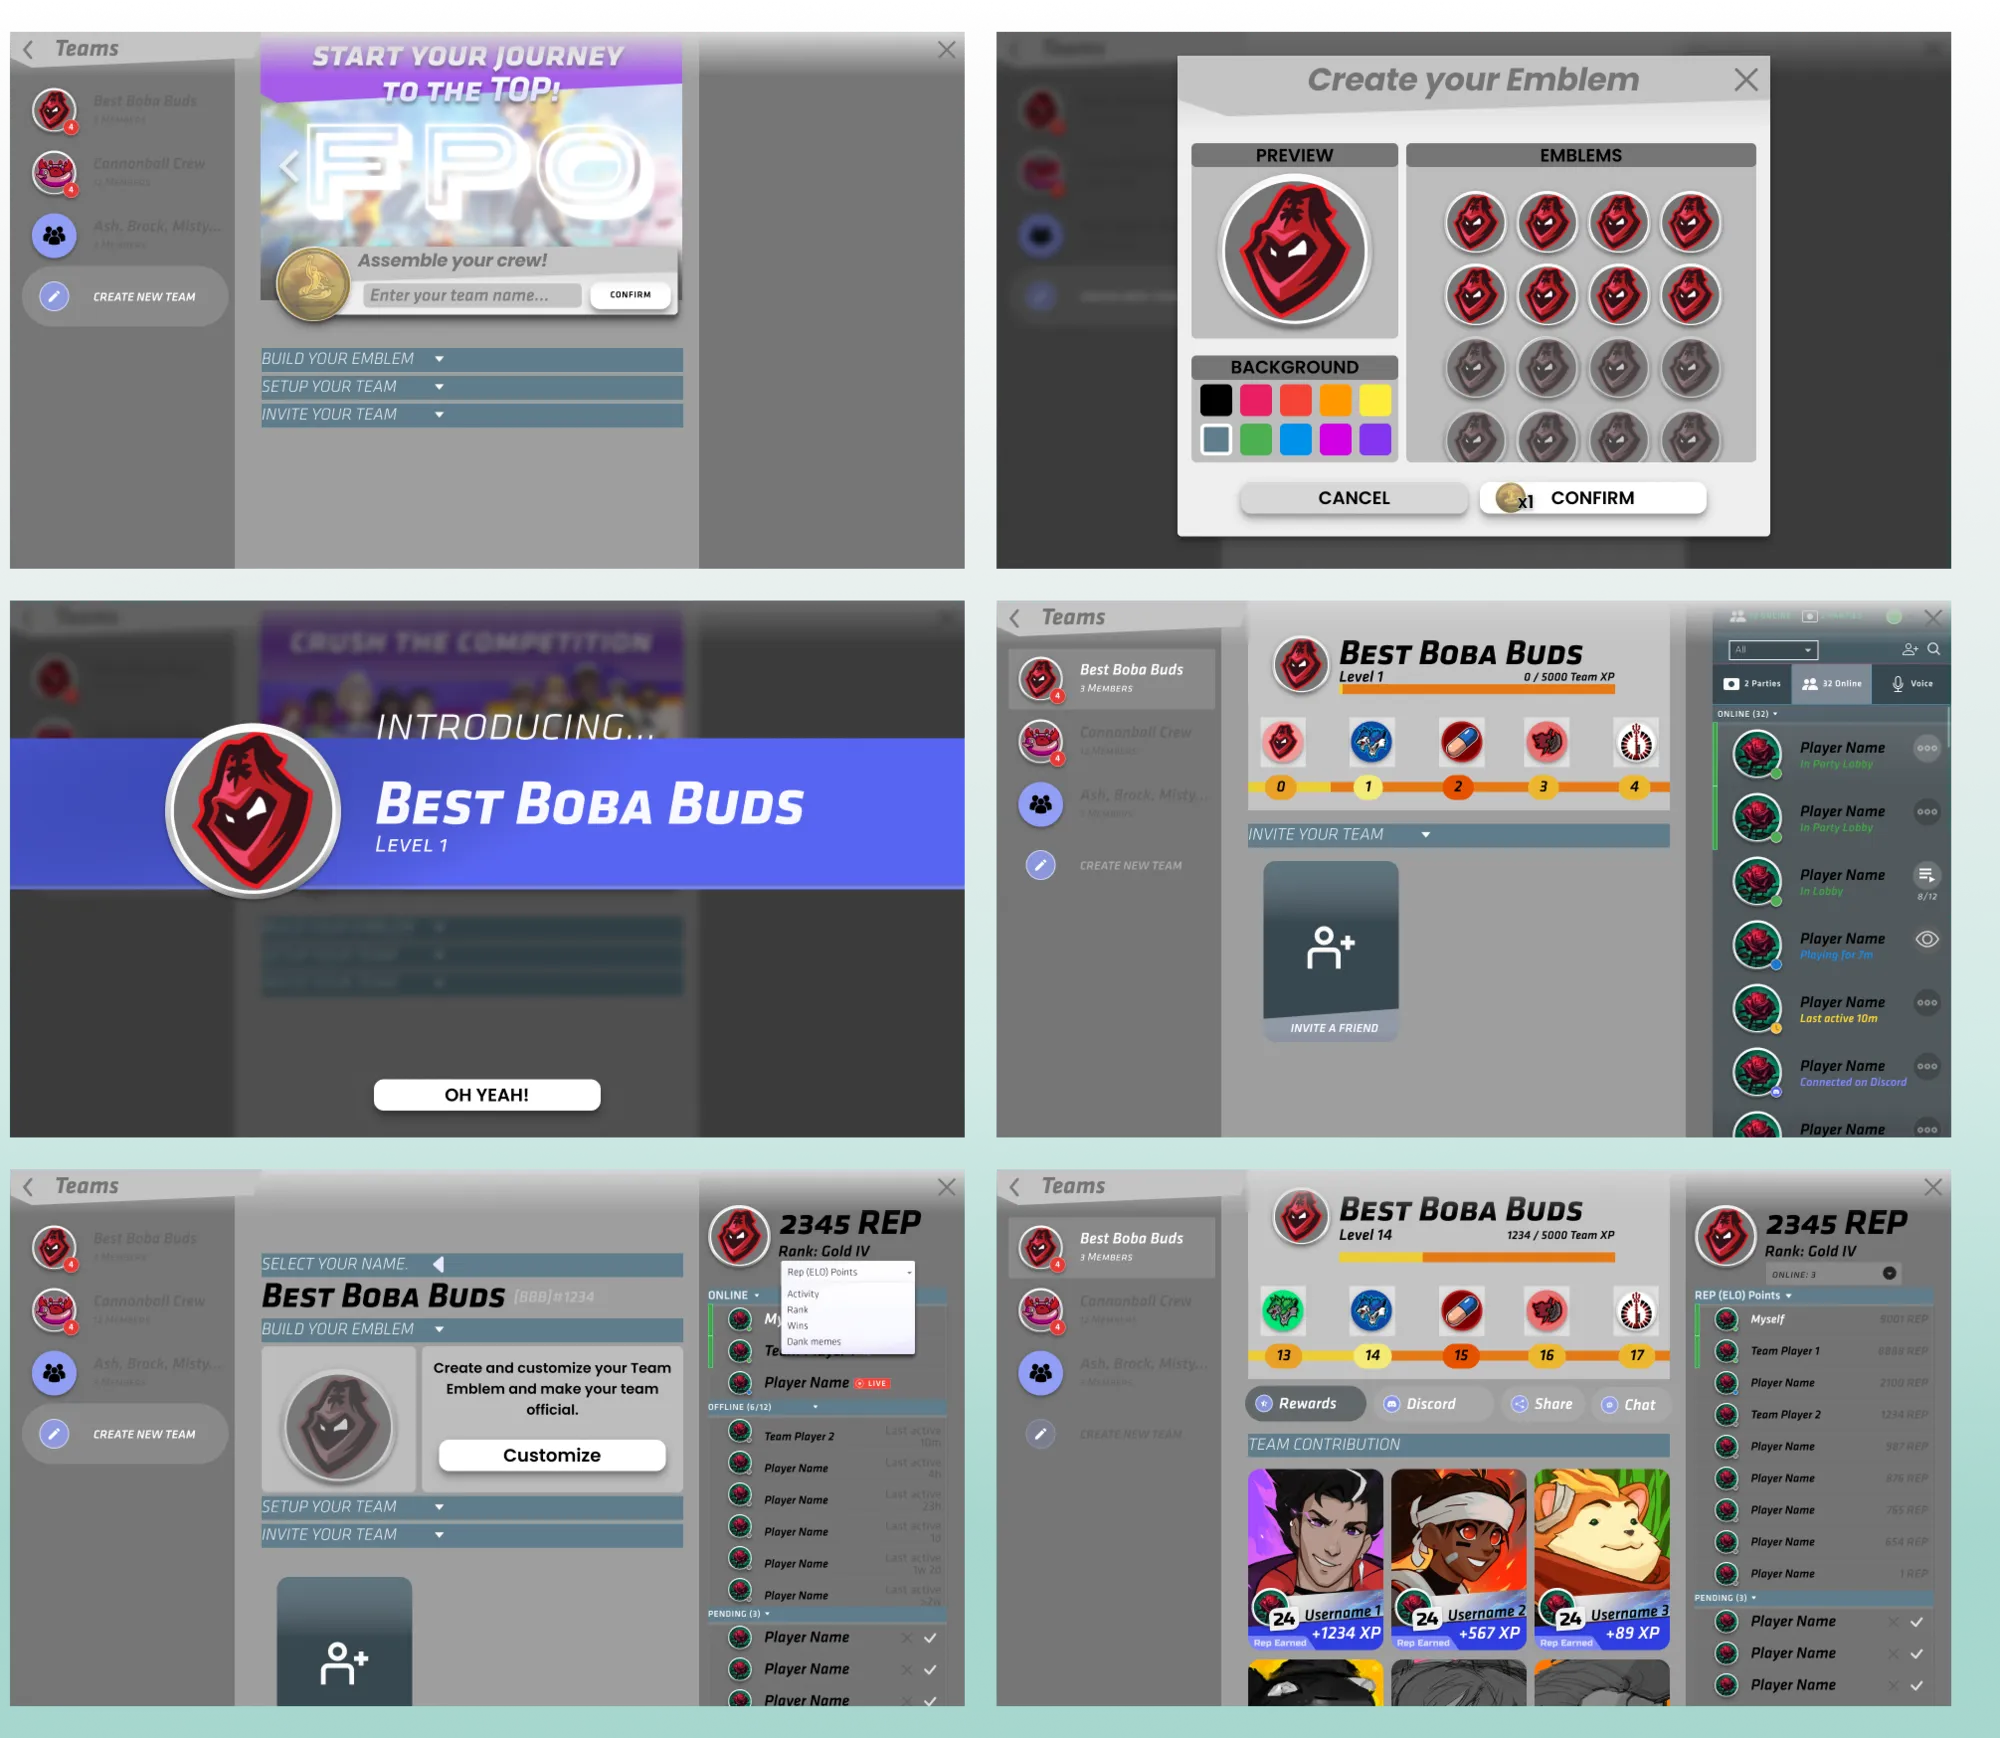
Task: Decline first pending player on Select Your Name screen
Action: [x=906, y=1638]
